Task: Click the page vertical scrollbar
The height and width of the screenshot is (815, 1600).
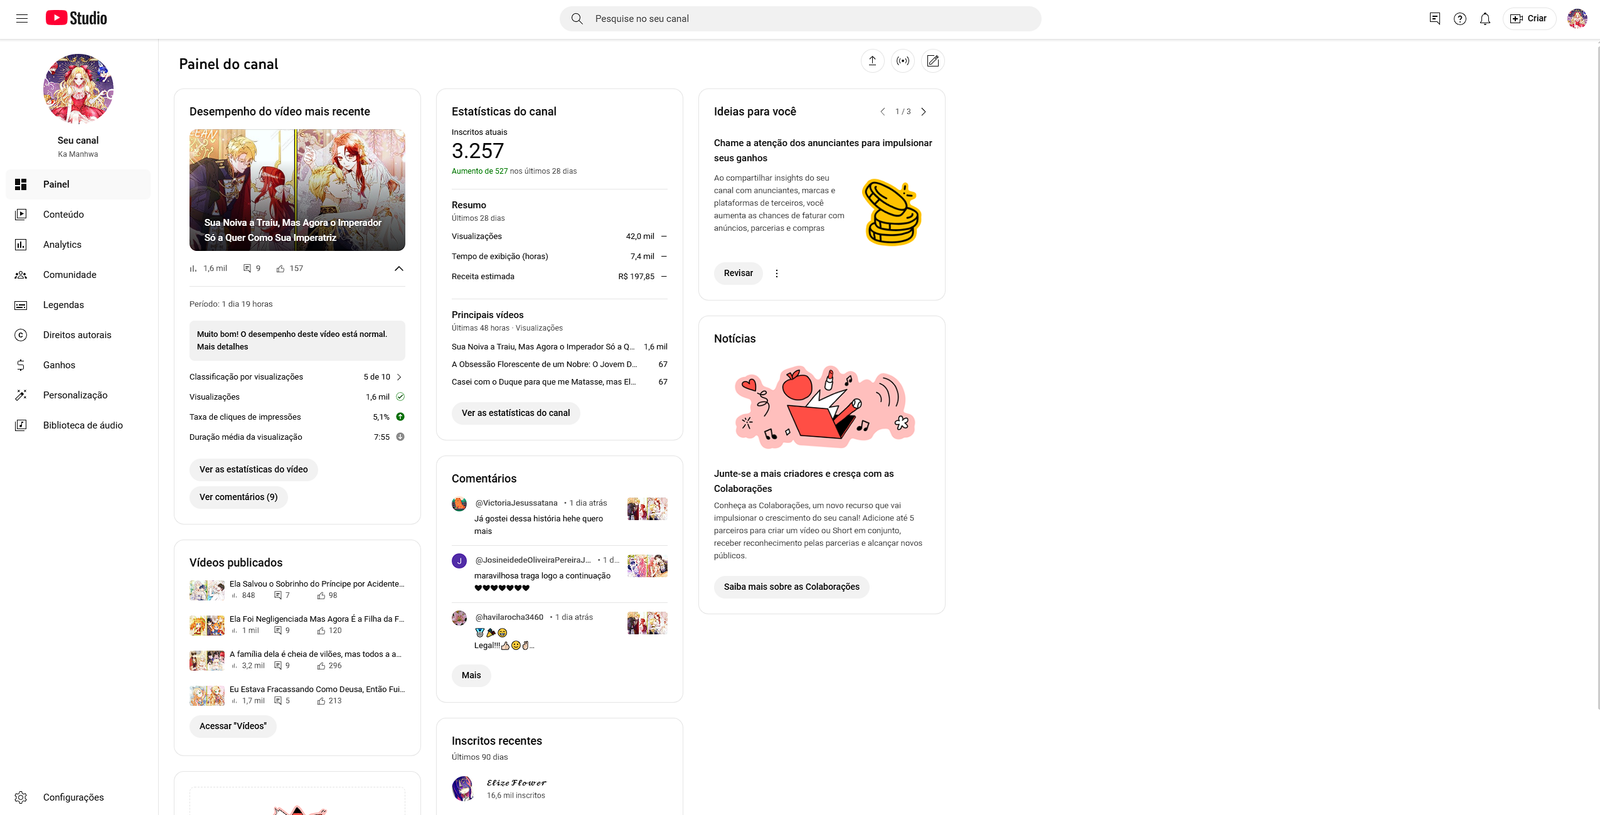Action: pos(1596,380)
